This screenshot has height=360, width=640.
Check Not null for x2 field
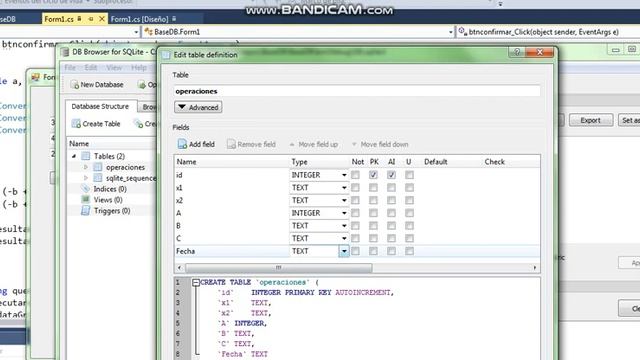click(356, 200)
